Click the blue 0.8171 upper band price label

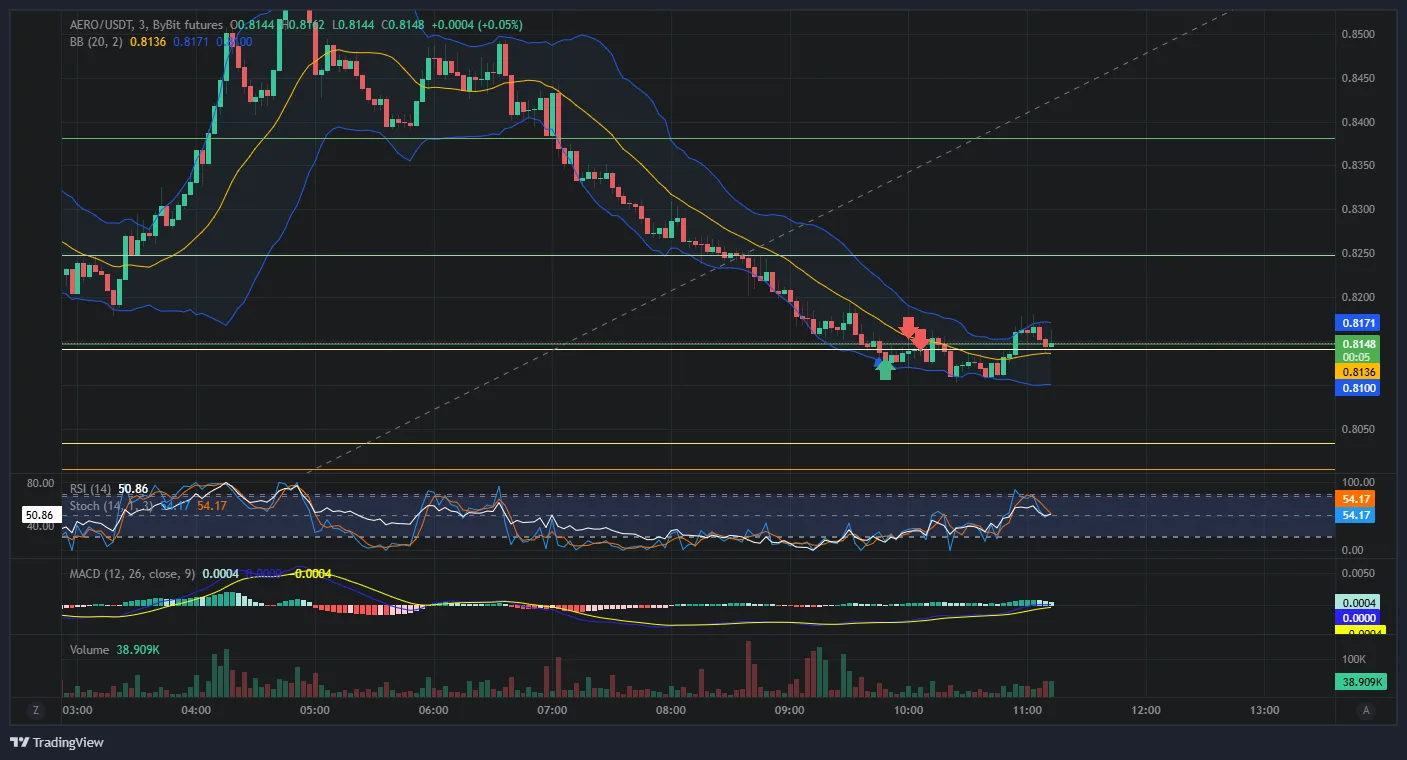tap(1357, 323)
